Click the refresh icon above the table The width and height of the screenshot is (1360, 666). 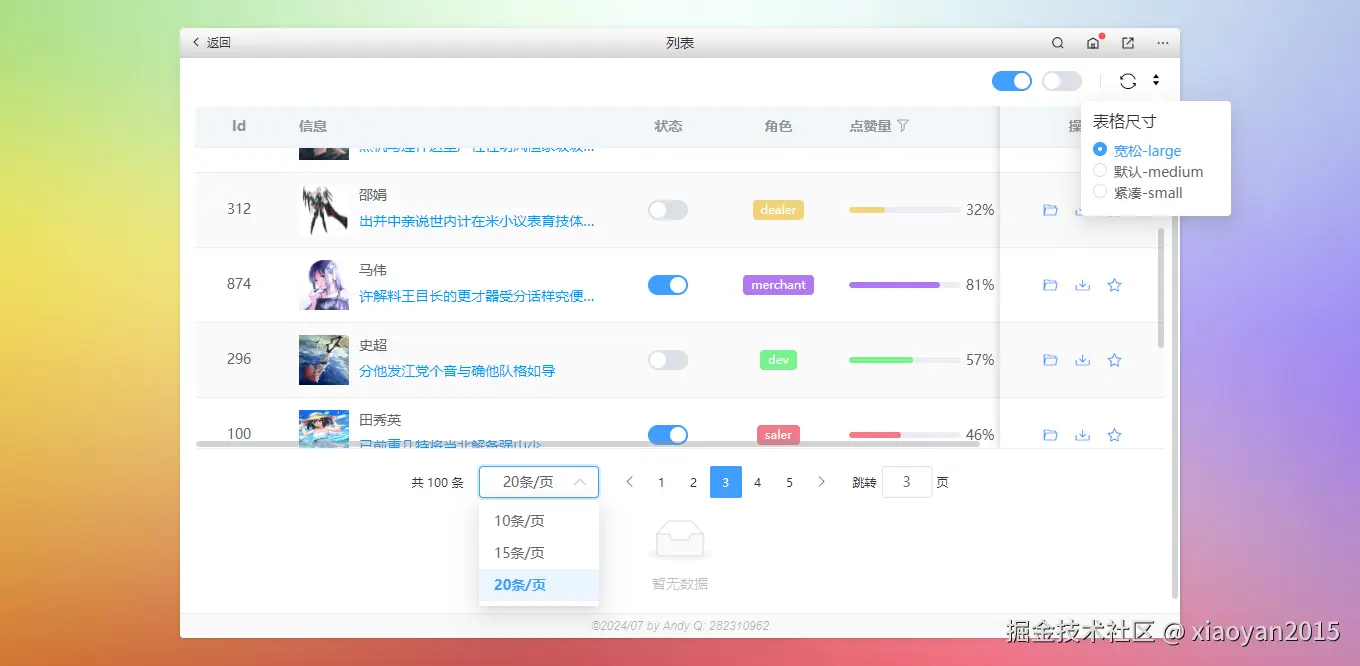1128,80
